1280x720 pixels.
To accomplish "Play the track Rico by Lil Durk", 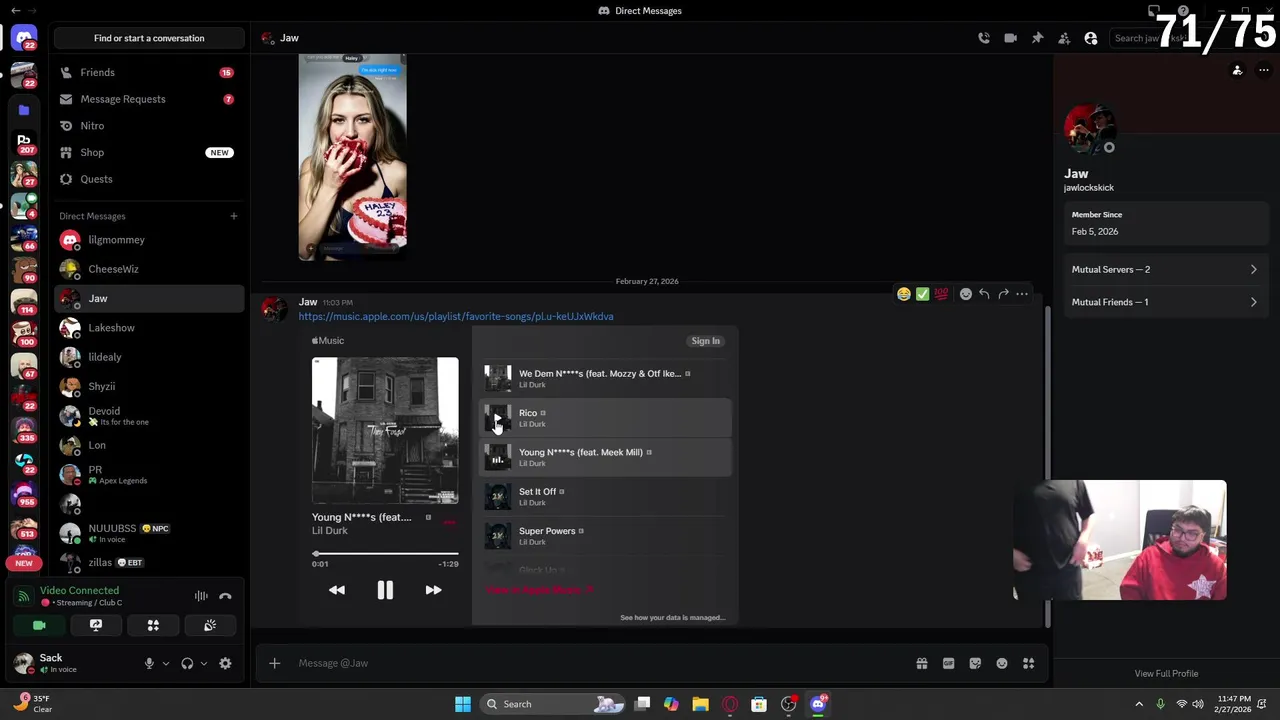I will [x=497, y=419].
